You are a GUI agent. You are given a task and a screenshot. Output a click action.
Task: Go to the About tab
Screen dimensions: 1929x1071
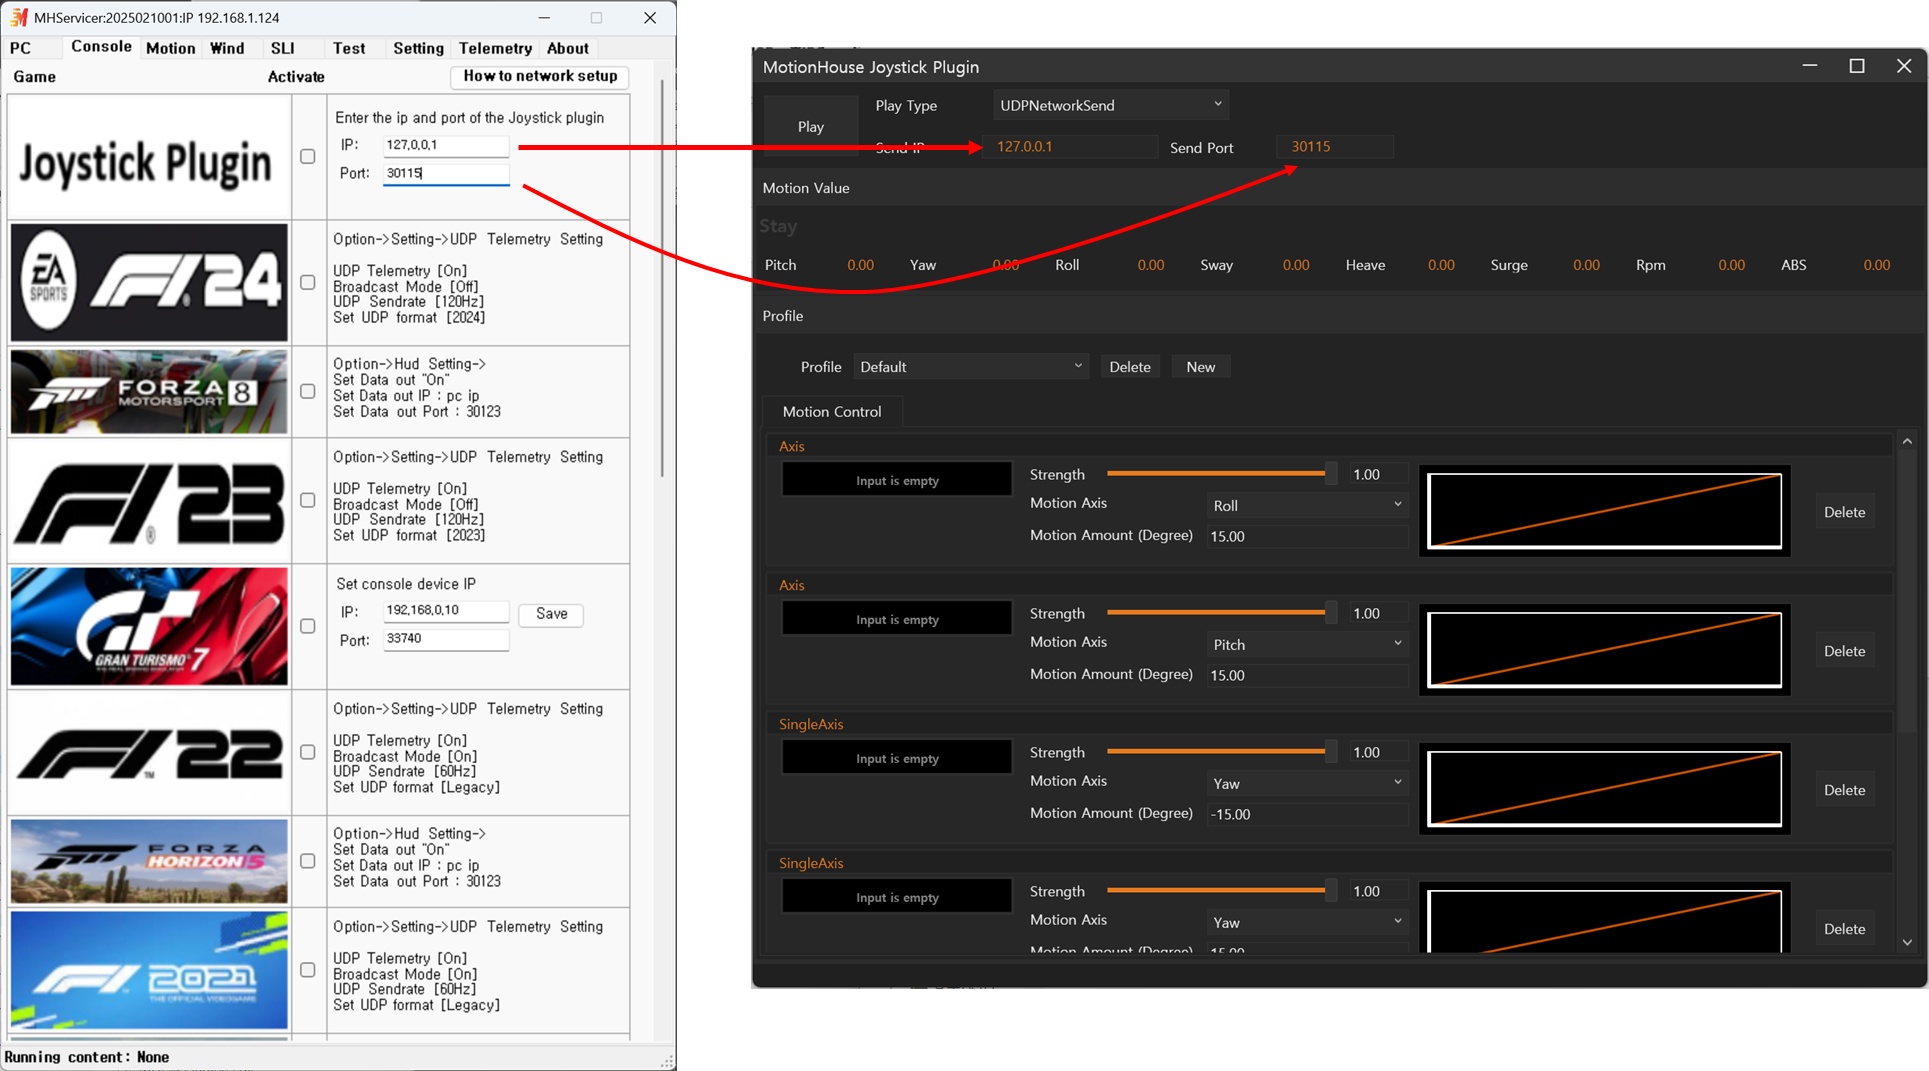[x=568, y=48]
